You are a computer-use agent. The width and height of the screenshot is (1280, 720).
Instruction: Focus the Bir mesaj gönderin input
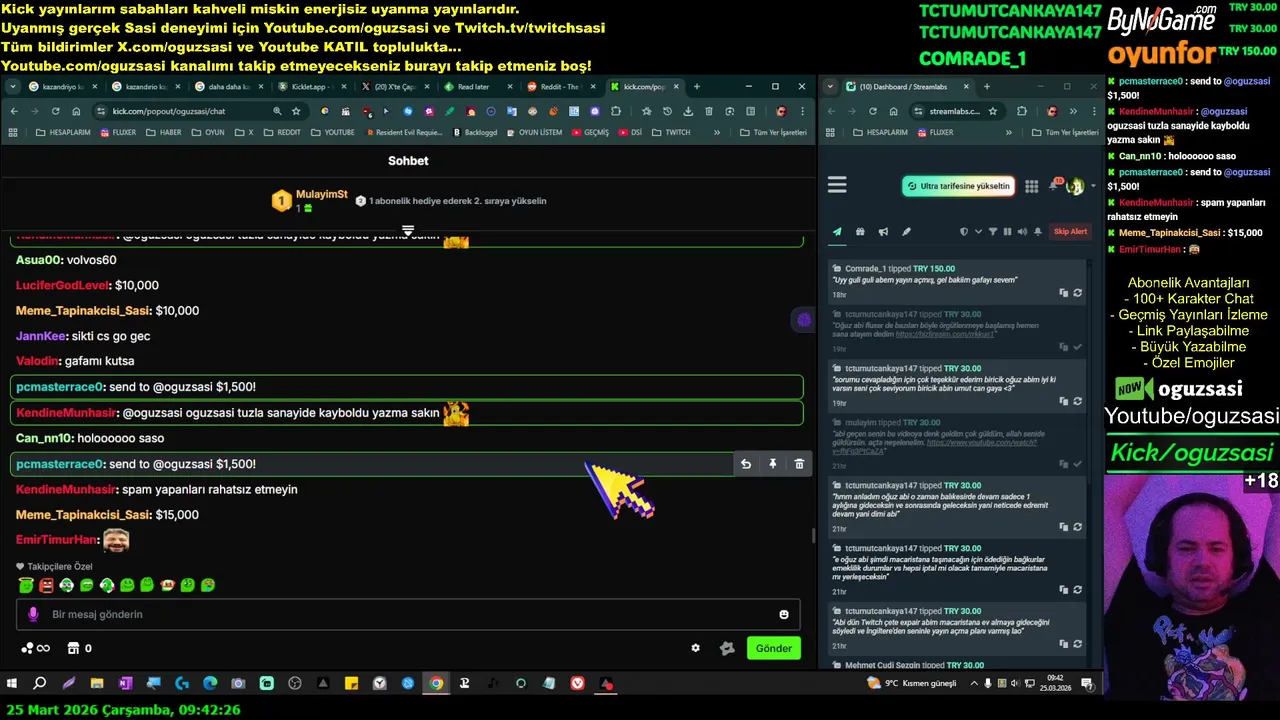(410, 614)
